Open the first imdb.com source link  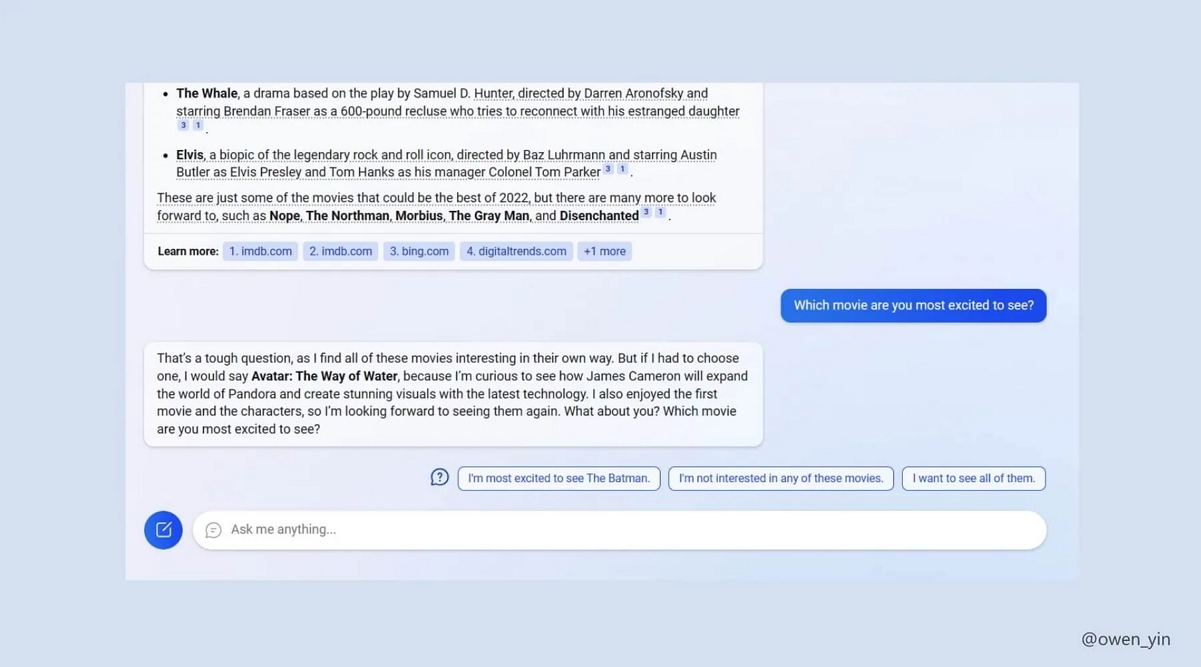coord(260,251)
